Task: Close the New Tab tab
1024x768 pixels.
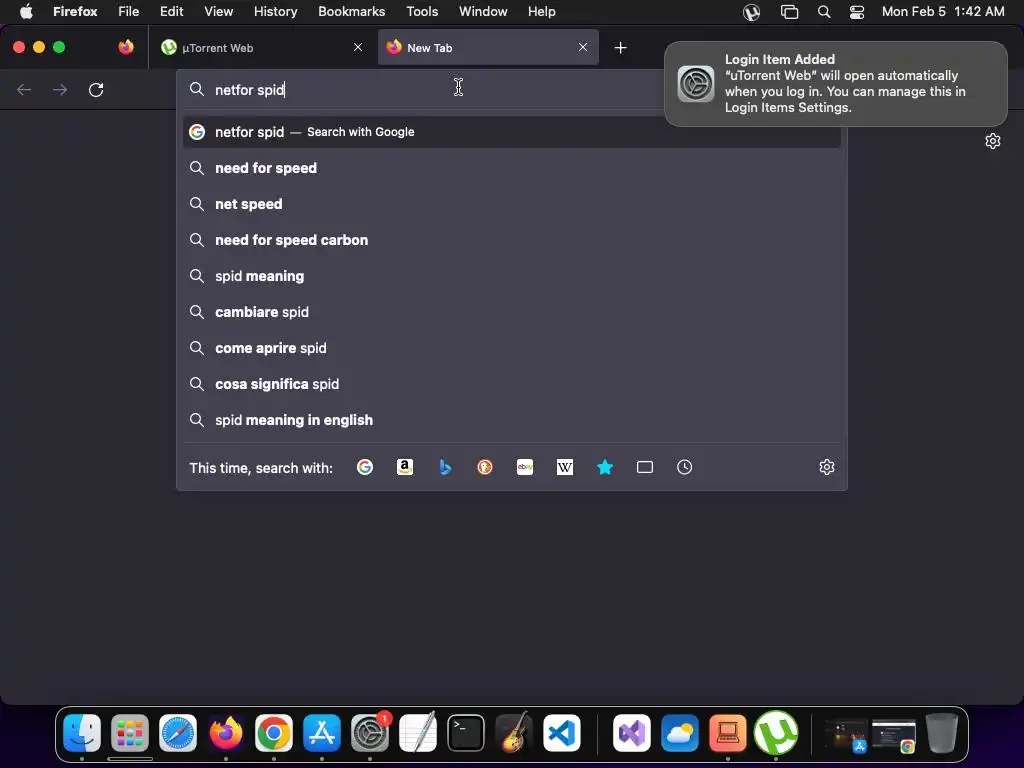Action: pyautogui.click(x=583, y=47)
